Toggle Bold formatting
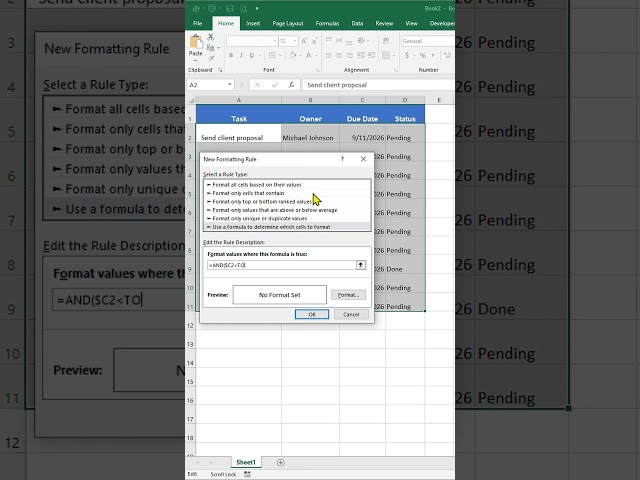The height and width of the screenshot is (480, 640). 231,55
